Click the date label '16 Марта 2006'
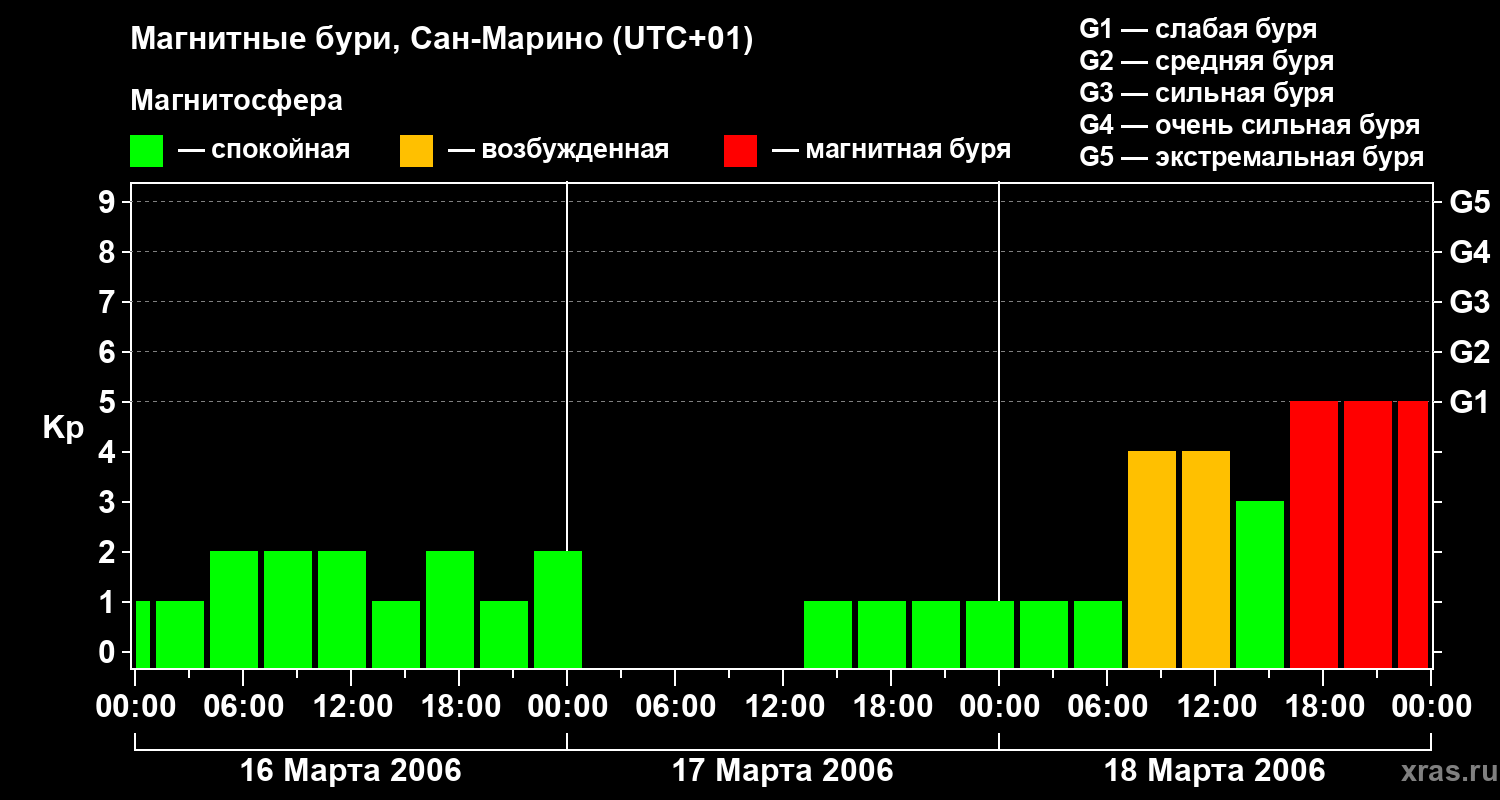Viewport: 1500px width, 800px height. pyautogui.click(x=351, y=771)
